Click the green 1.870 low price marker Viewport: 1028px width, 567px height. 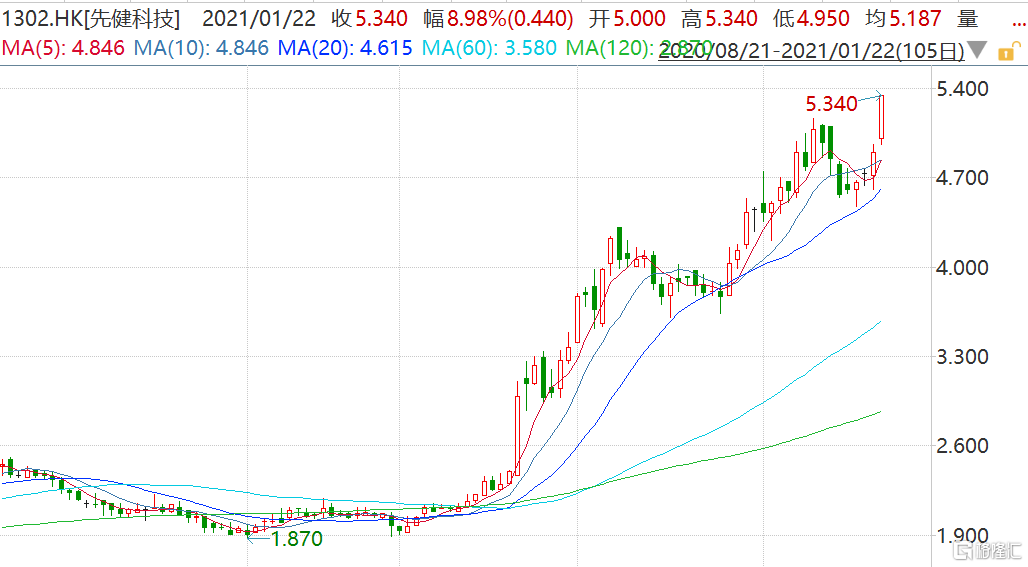click(297, 538)
